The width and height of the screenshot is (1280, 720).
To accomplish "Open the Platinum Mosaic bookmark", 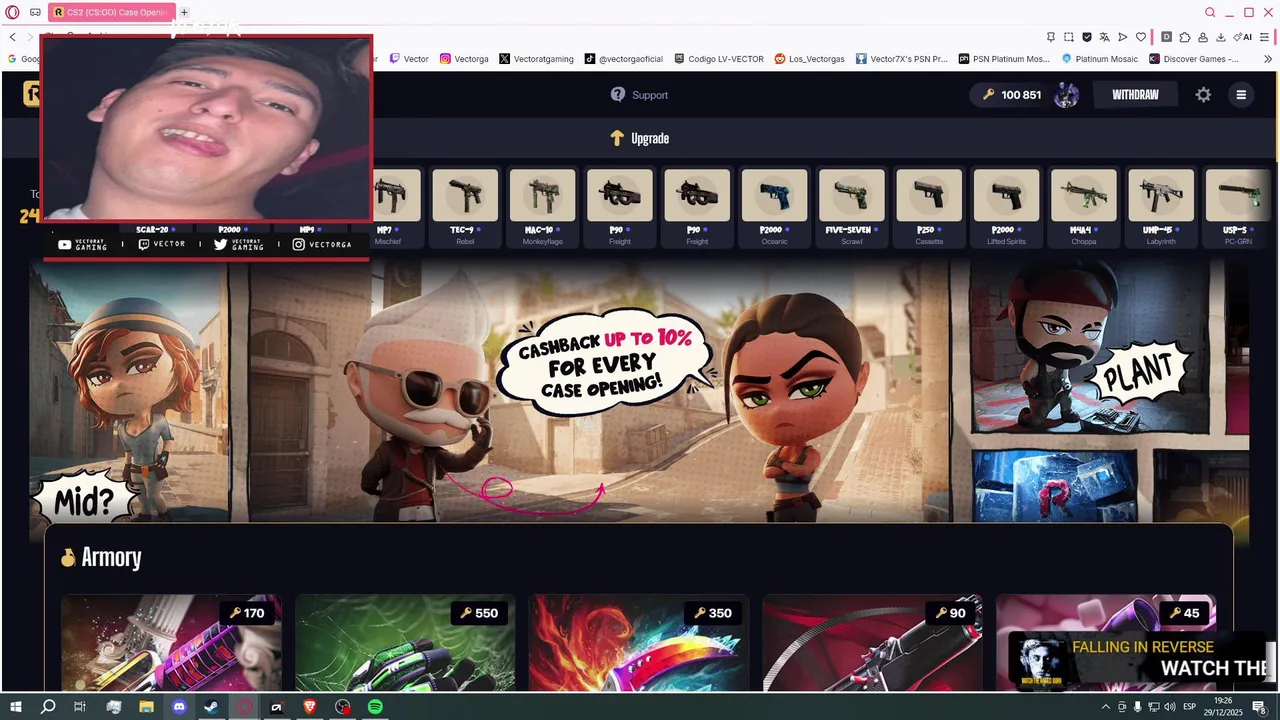I will [1099, 59].
